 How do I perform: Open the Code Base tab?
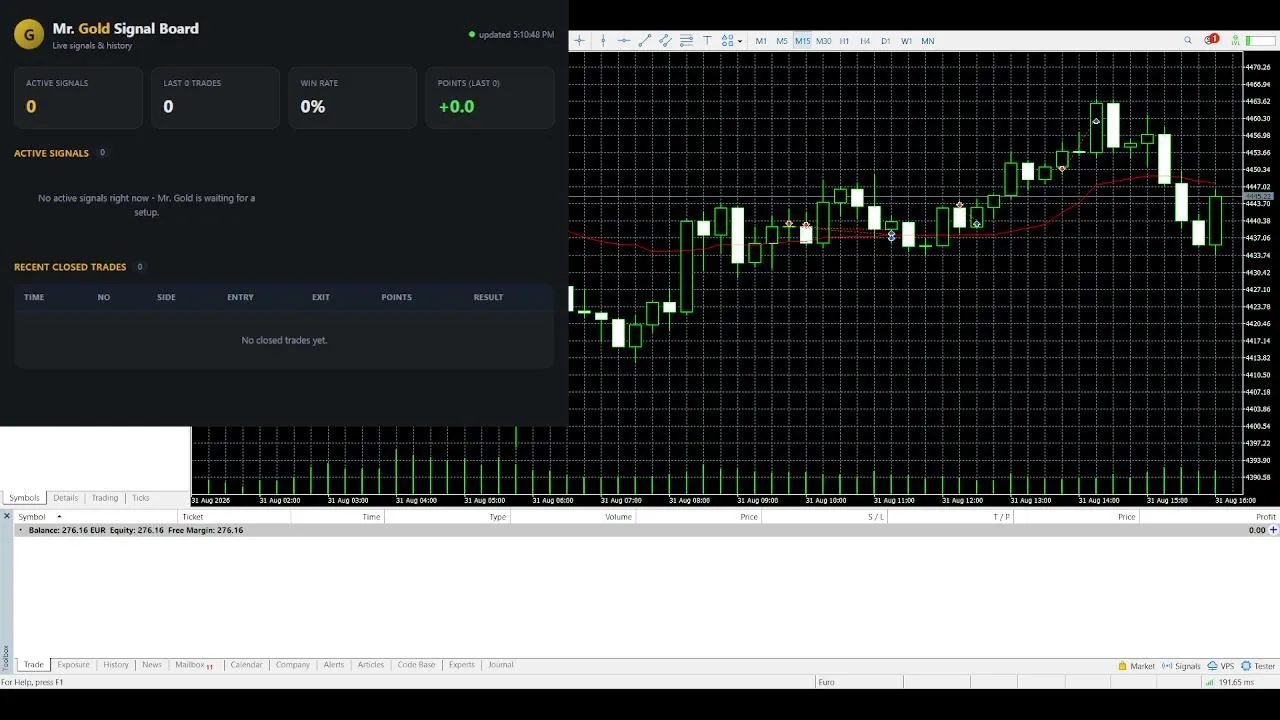(x=416, y=665)
